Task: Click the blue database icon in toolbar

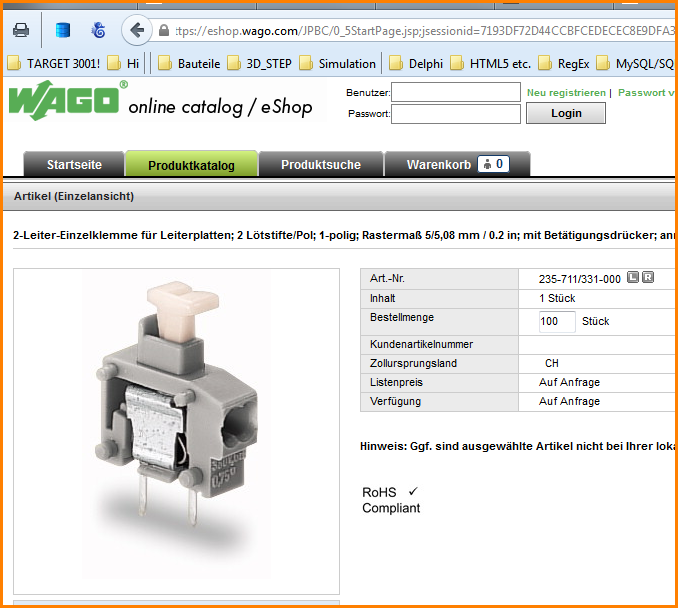Action: coord(62,30)
